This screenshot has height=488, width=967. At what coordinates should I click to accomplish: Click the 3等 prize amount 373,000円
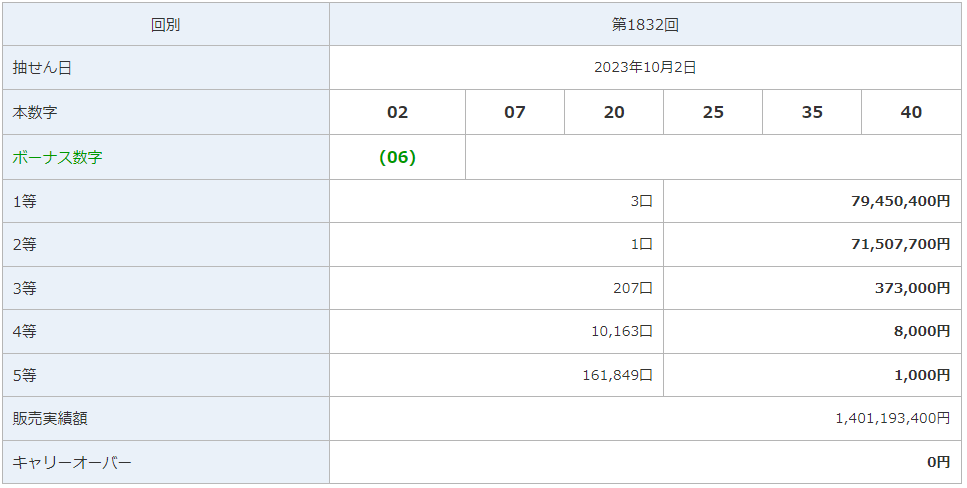[x=912, y=288]
